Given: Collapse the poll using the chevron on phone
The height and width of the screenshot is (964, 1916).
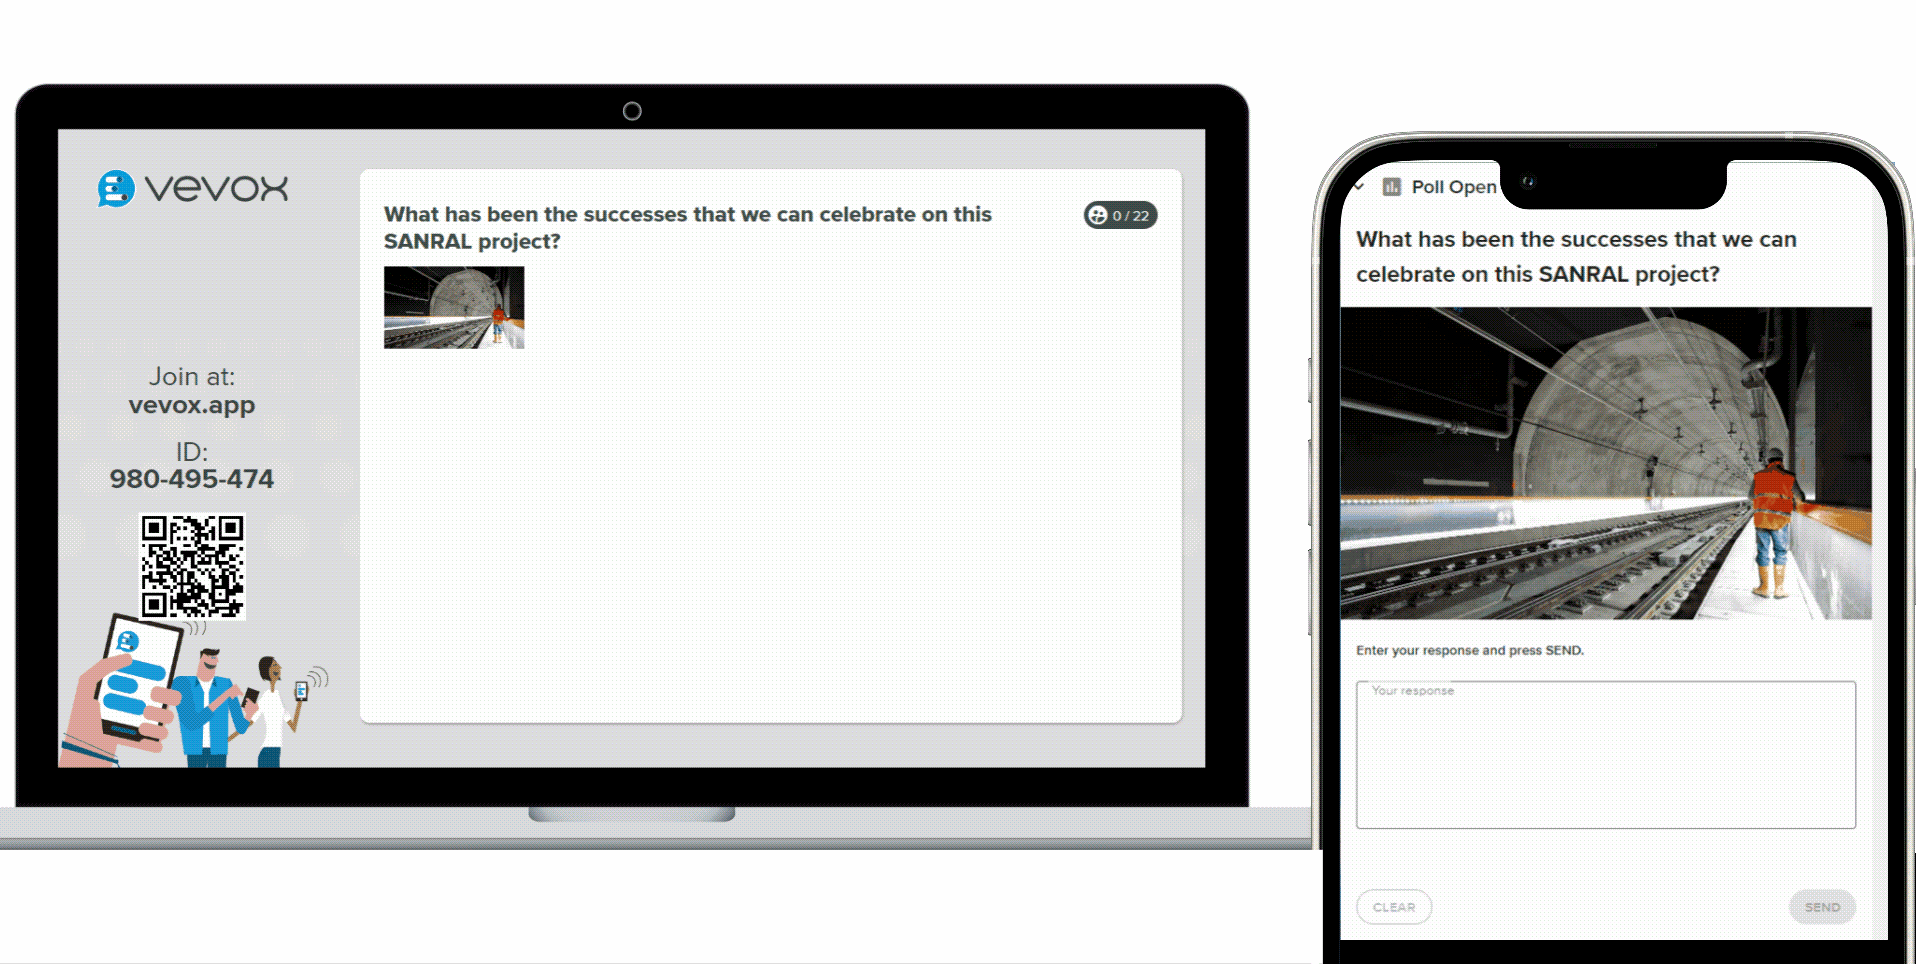Looking at the screenshot, I should [1358, 188].
